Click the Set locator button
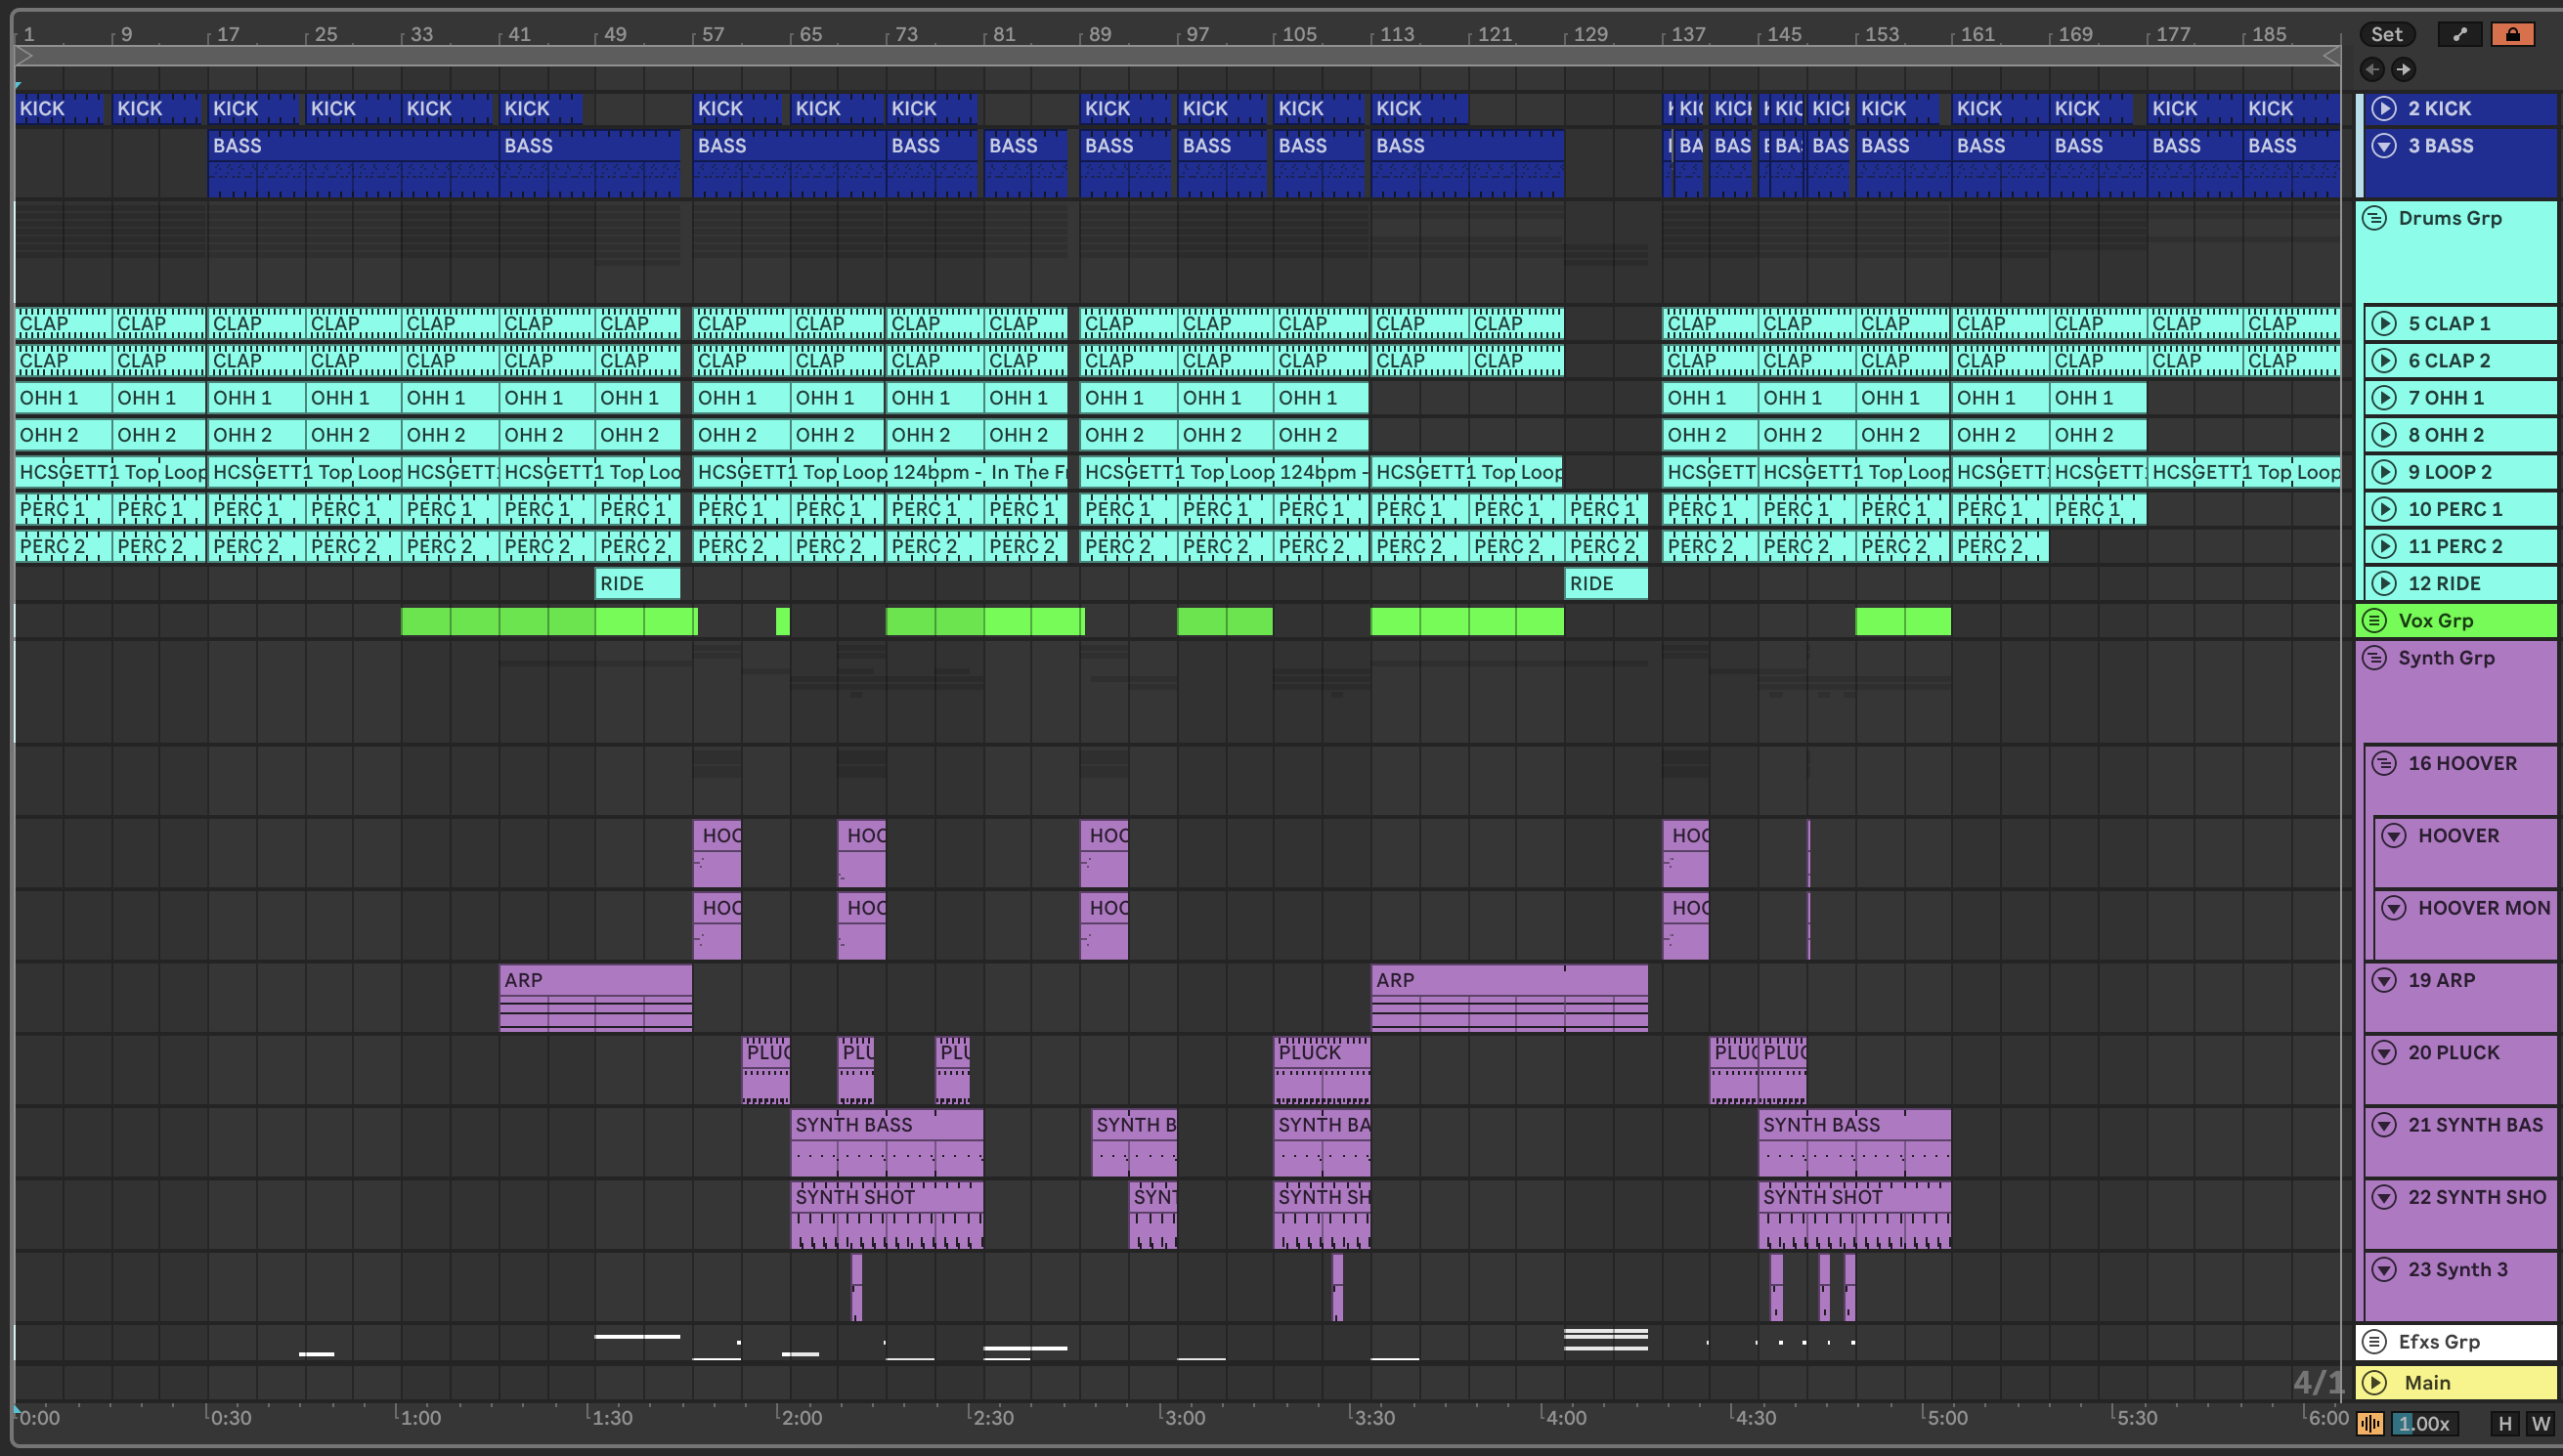Image resolution: width=2563 pixels, height=1456 pixels. coord(2386,35)
